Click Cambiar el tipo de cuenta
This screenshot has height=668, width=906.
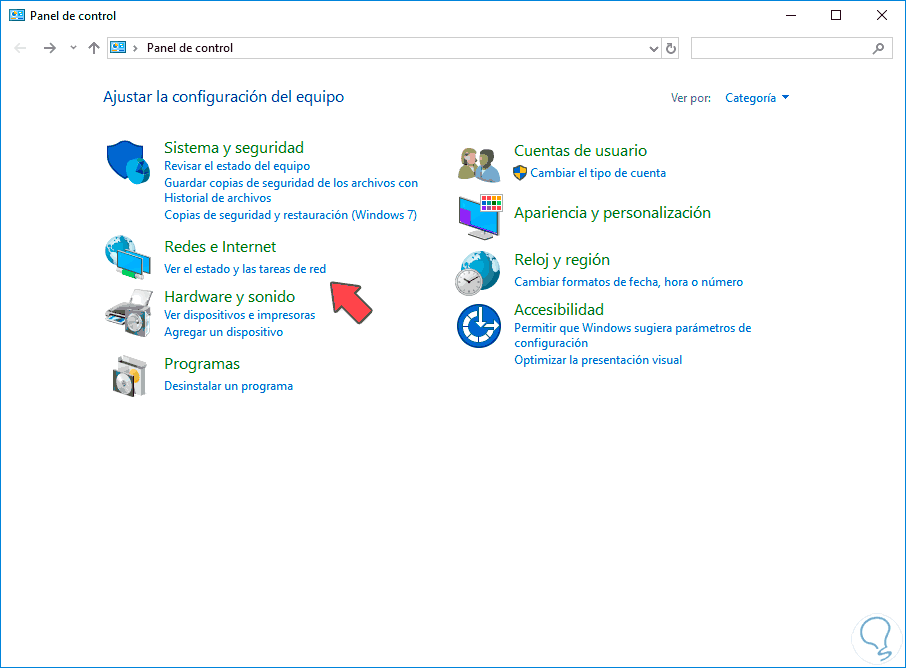point(598,173)
